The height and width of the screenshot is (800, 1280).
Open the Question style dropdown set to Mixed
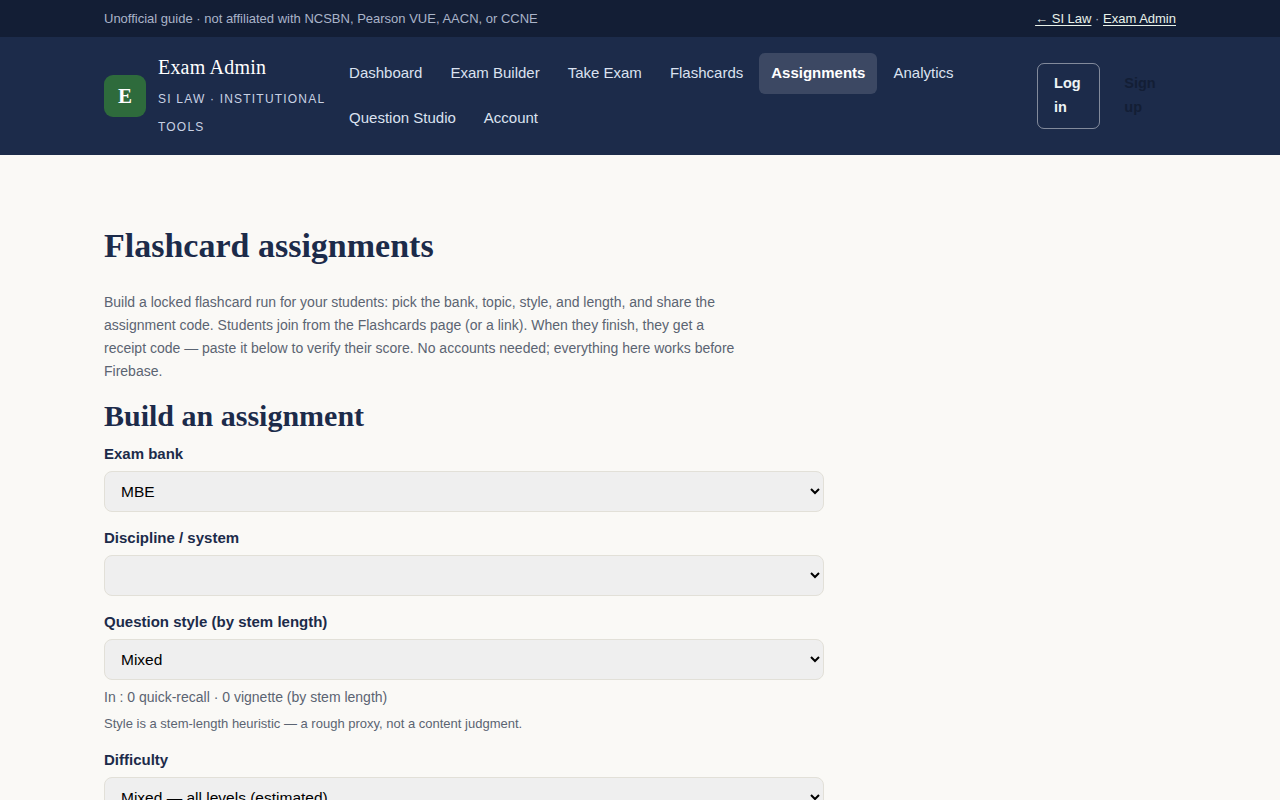[x=464, y=659]
